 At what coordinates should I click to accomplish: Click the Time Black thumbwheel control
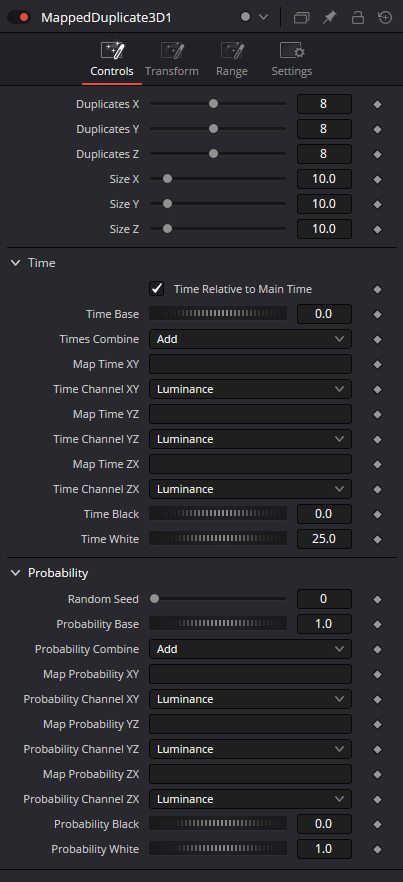218,514
